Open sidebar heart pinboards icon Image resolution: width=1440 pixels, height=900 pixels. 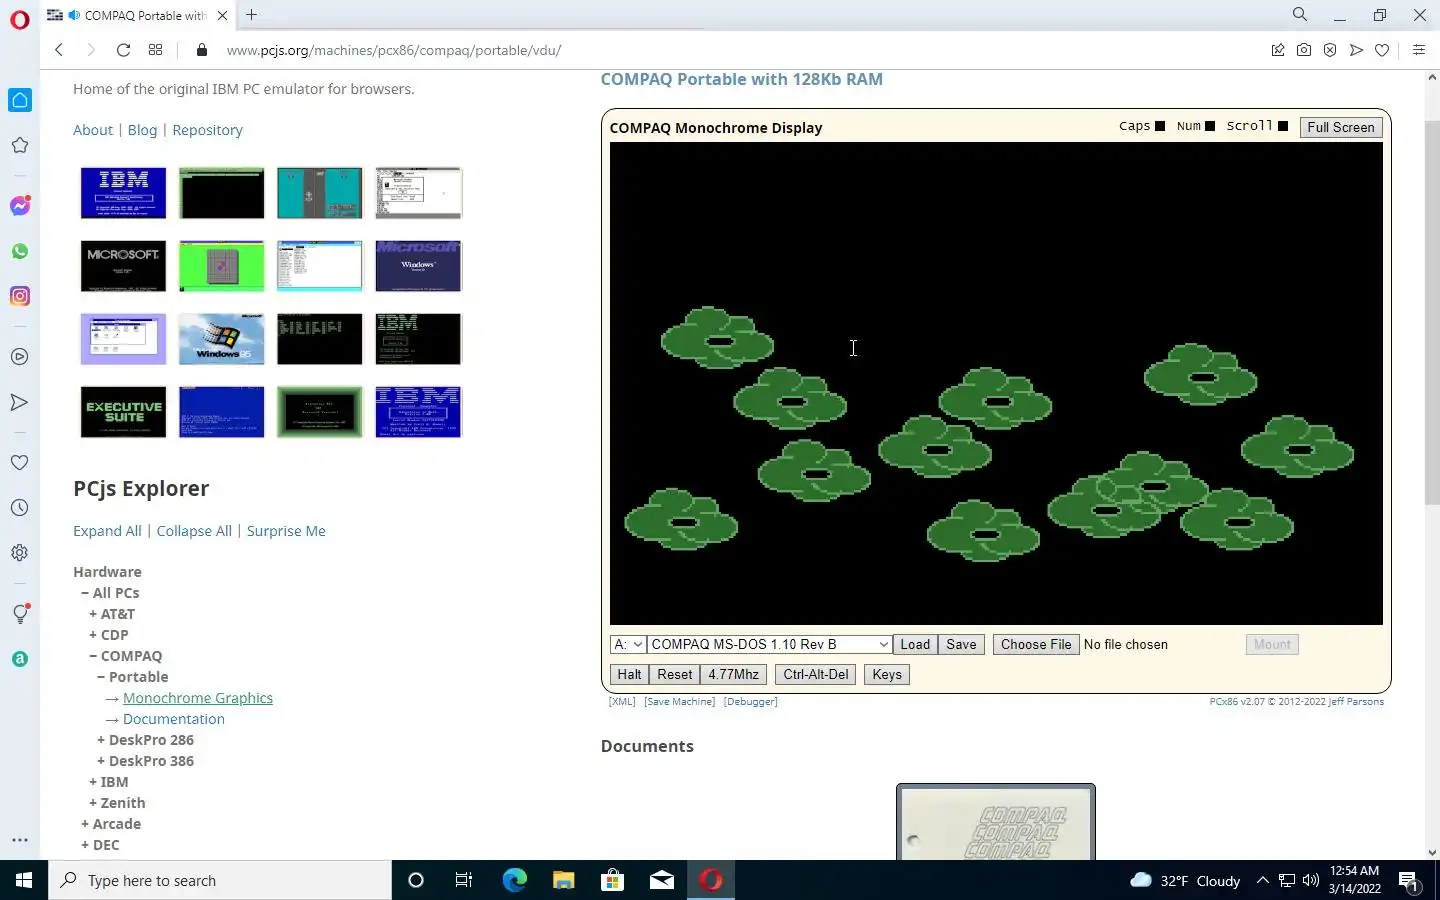tap(19, 462)
